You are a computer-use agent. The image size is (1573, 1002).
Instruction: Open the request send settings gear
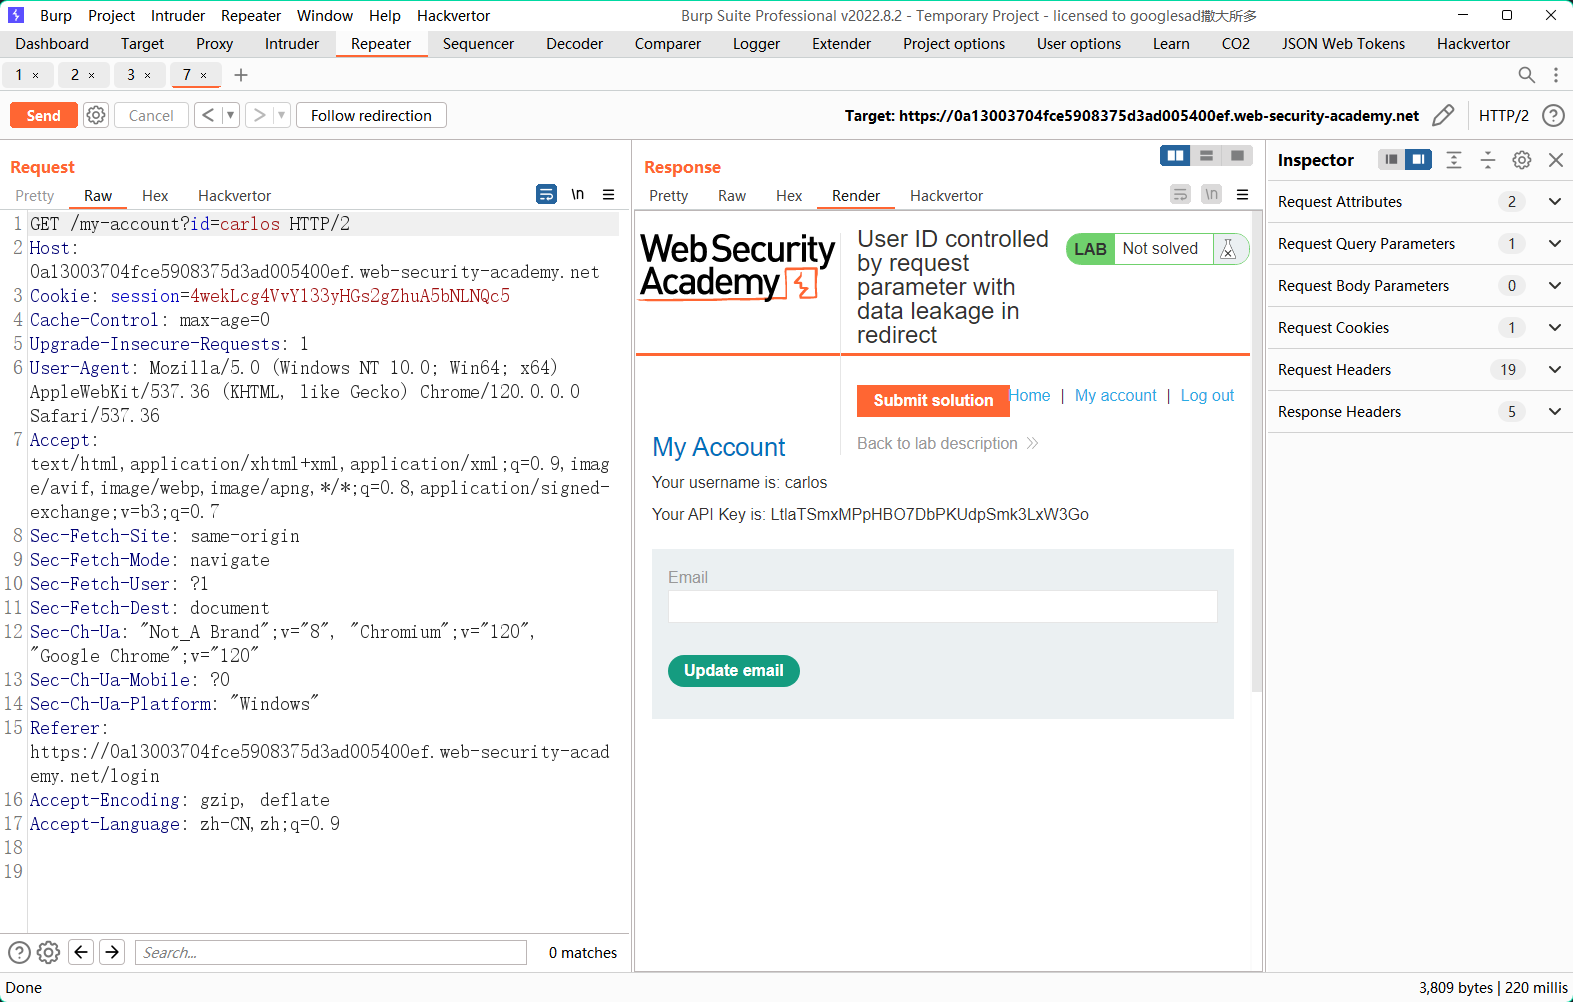[96, 115]
